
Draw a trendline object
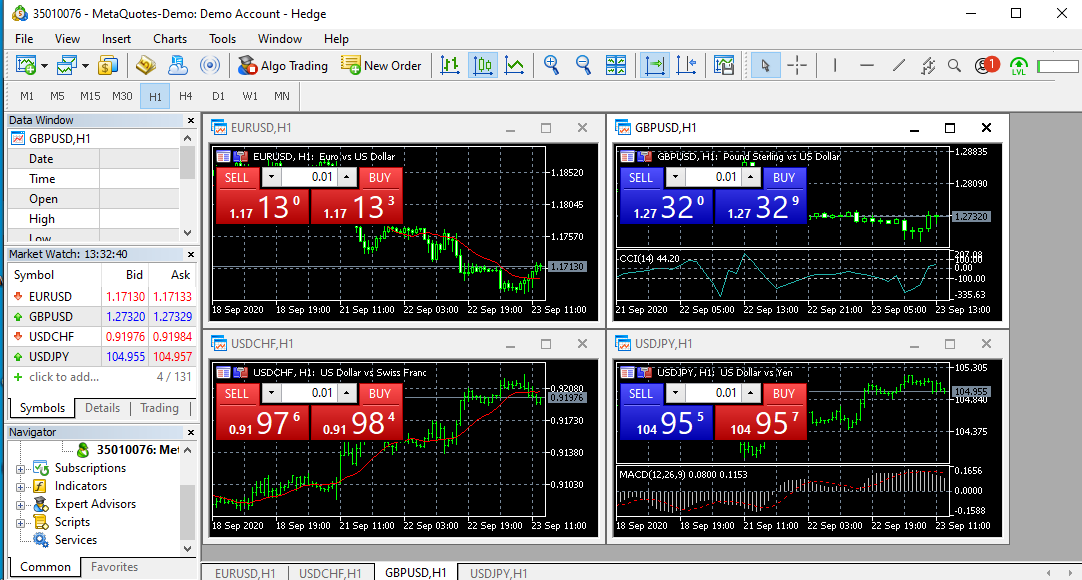(898, 66)
